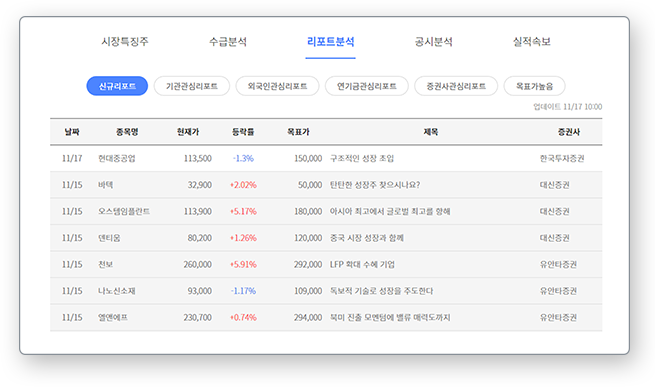Screen dimensions: 655x387
Task: Open the 실적속보 tab
Action: [x=531, y=41]
